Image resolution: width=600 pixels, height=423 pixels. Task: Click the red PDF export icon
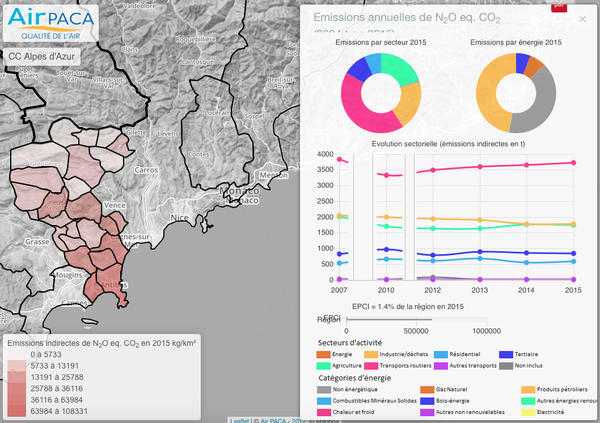559,5
